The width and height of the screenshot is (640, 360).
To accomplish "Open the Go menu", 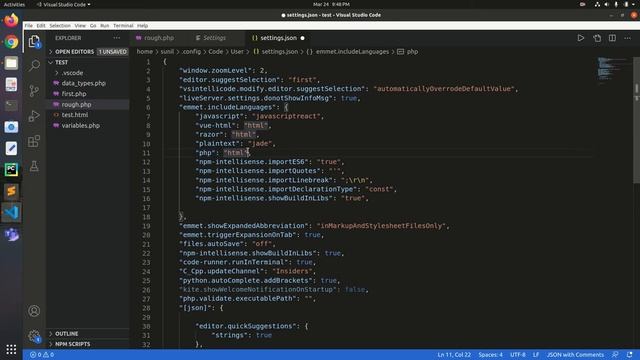I will coord(93,26).
